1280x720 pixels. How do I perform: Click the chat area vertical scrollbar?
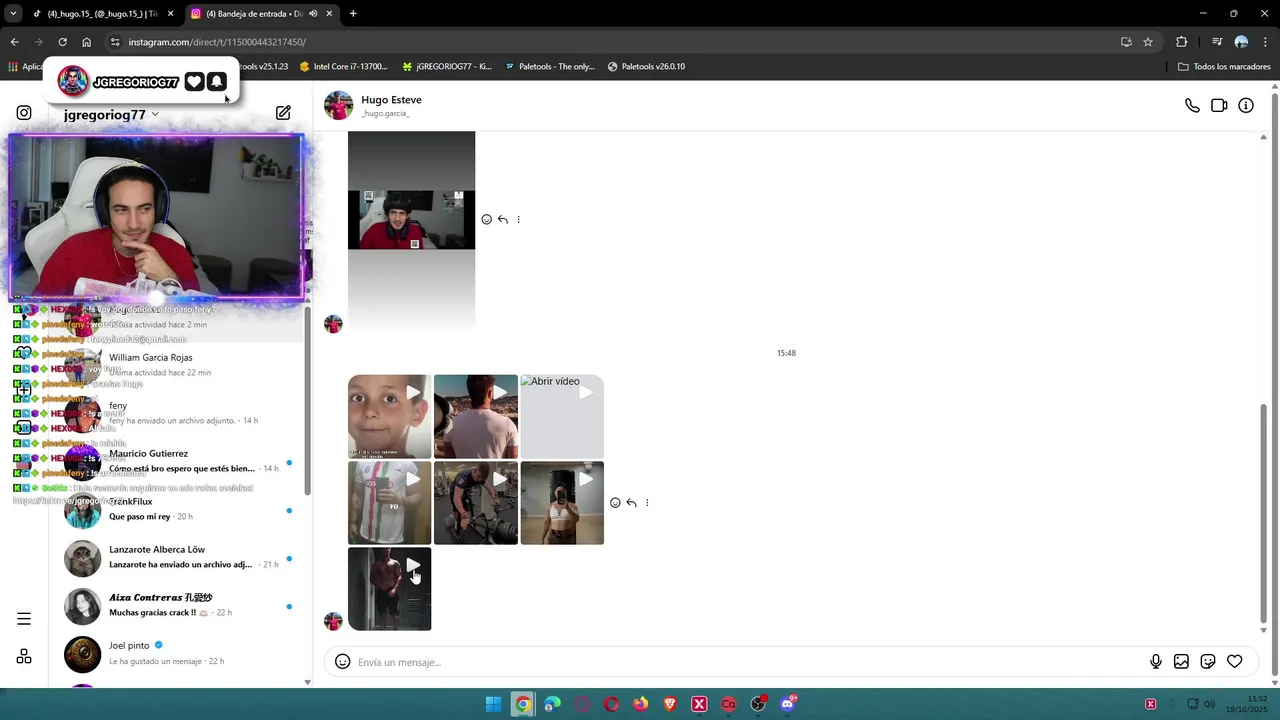1263,514
